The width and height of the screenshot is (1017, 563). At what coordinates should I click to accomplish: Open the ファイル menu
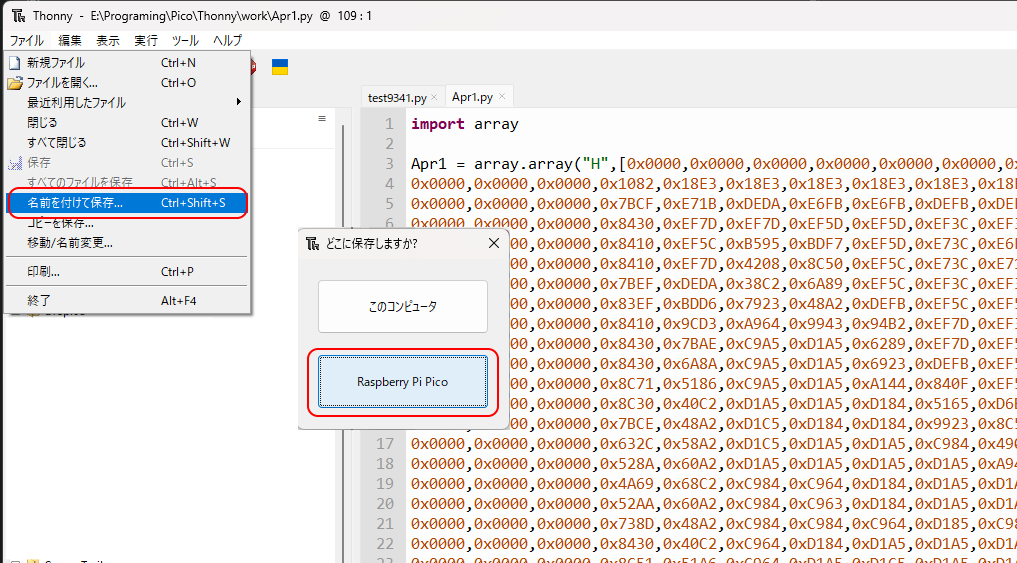(27, 40)
